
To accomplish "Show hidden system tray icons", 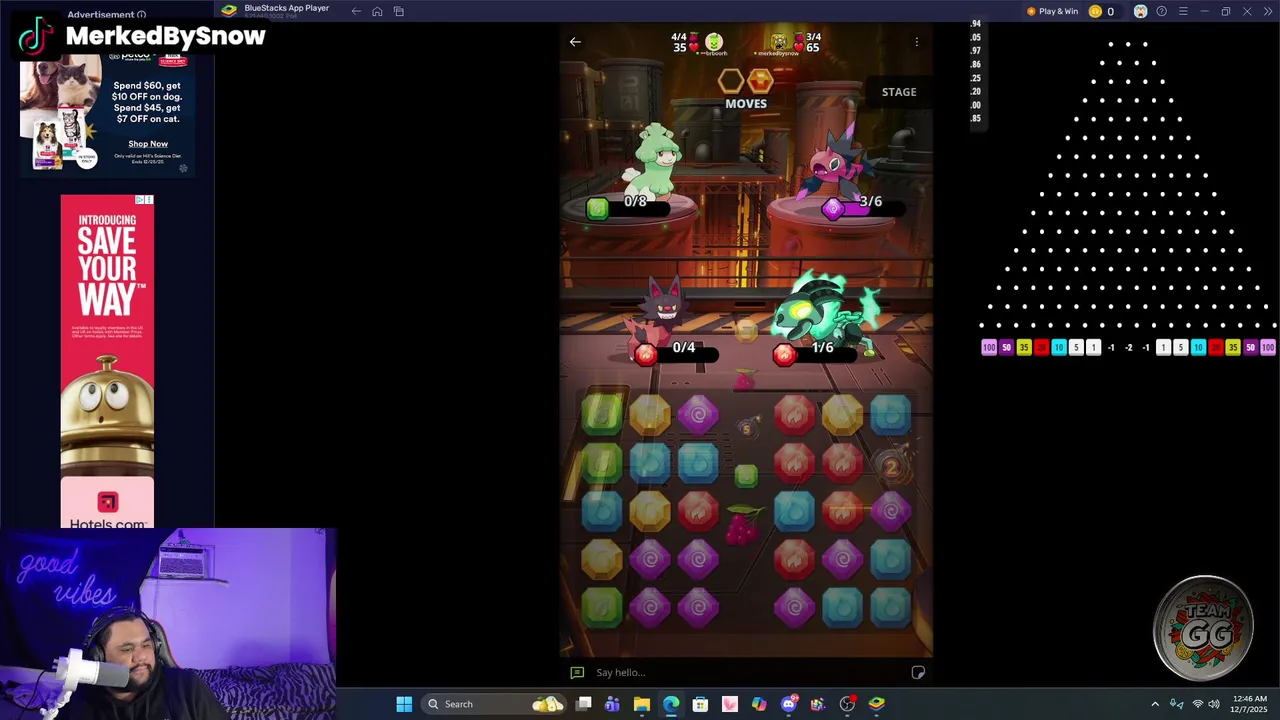I will [1155, 704].
